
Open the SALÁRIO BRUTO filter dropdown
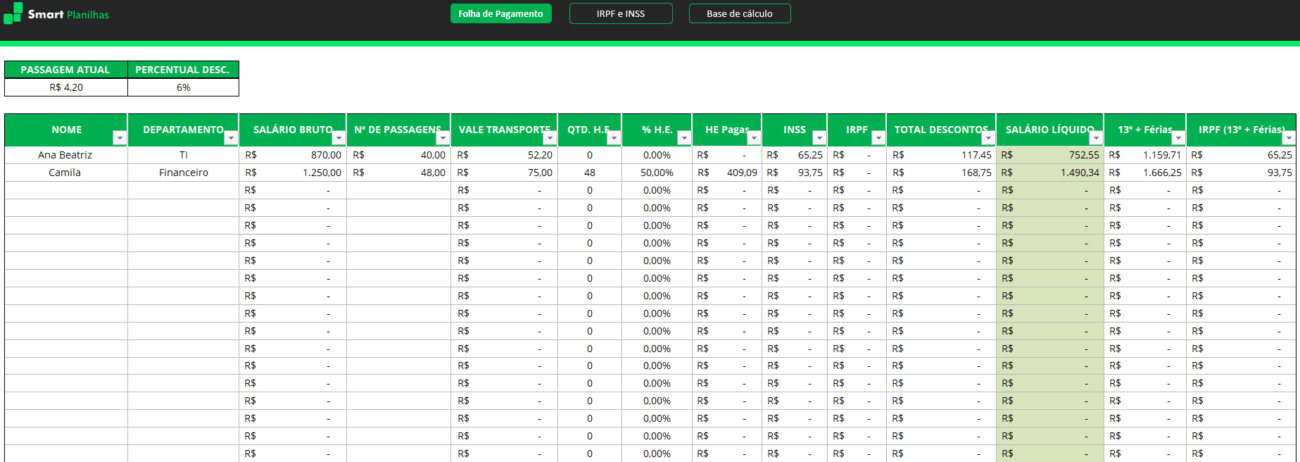pyautogui.click(x=339, y=139)
